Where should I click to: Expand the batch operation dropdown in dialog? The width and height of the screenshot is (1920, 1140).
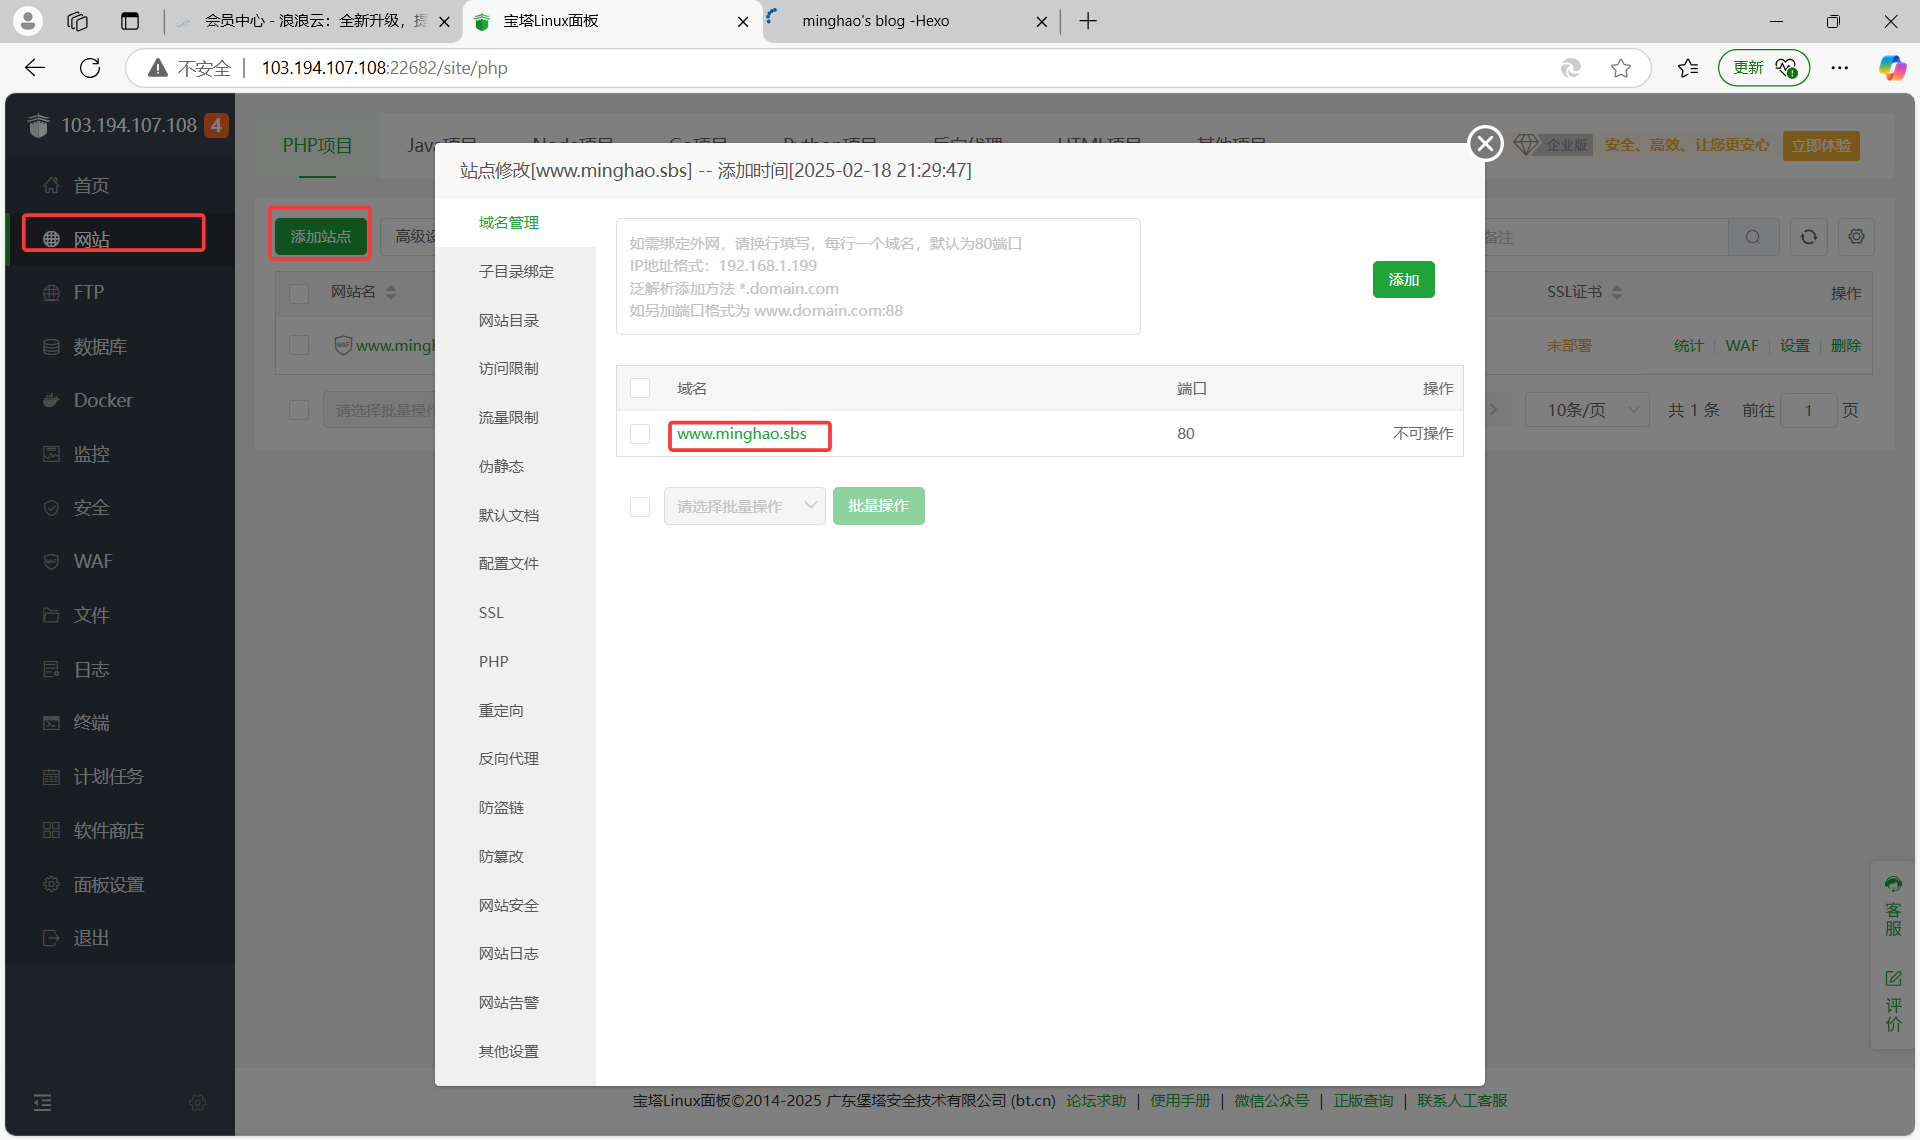point(744,507)
